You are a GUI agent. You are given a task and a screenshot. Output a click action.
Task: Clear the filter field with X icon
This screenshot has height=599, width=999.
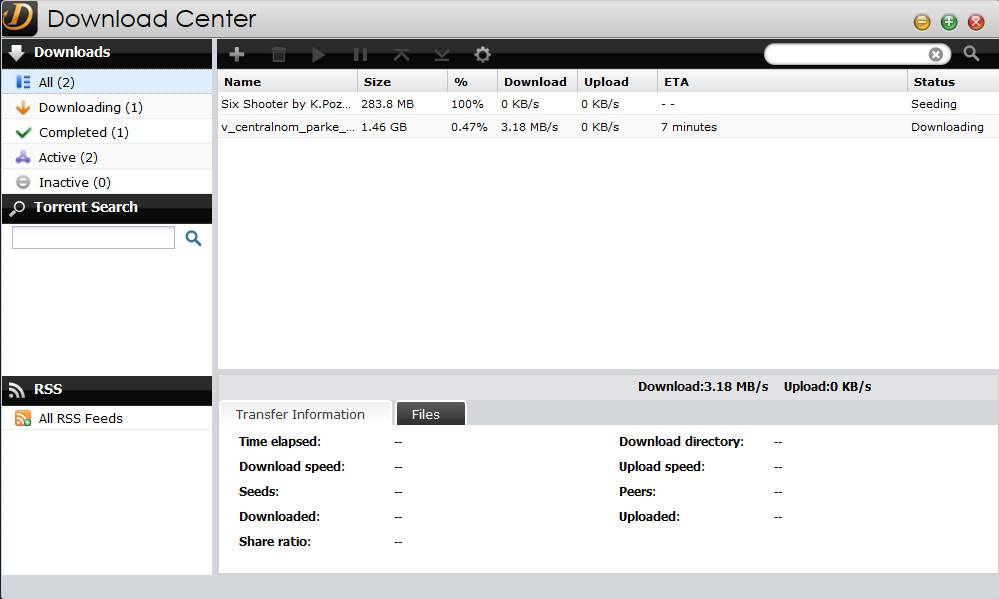pyautogui.click(x=935, y=54)
